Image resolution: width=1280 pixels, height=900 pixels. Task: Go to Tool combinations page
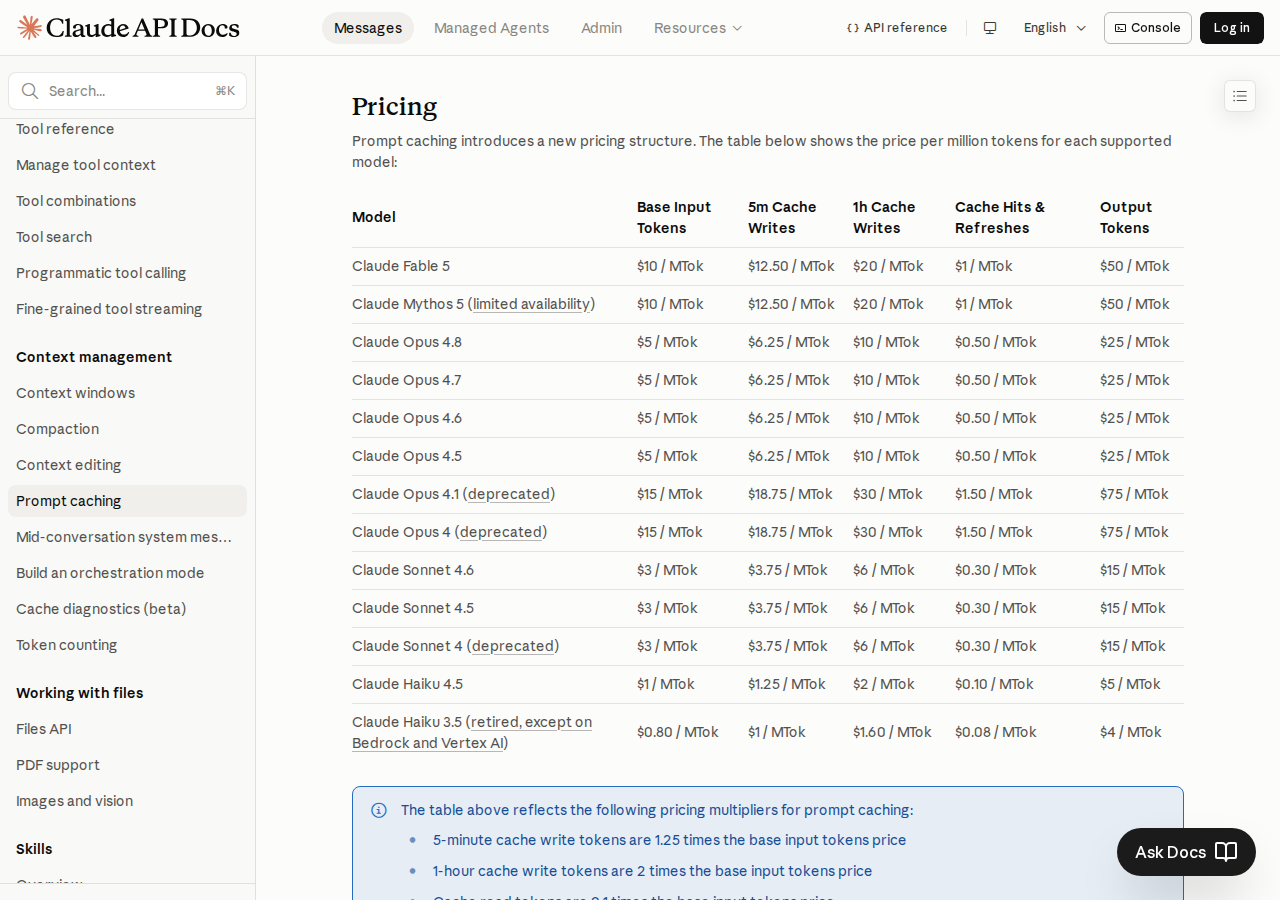(127, 201)
